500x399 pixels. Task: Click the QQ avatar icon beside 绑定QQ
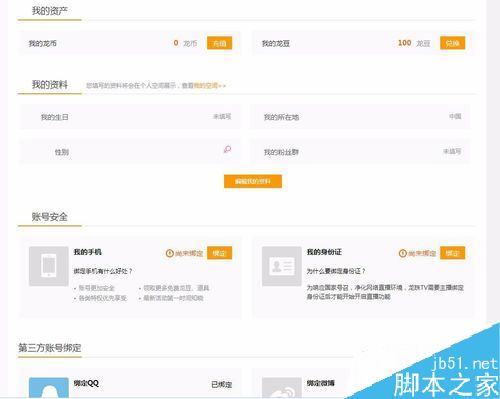49,388
